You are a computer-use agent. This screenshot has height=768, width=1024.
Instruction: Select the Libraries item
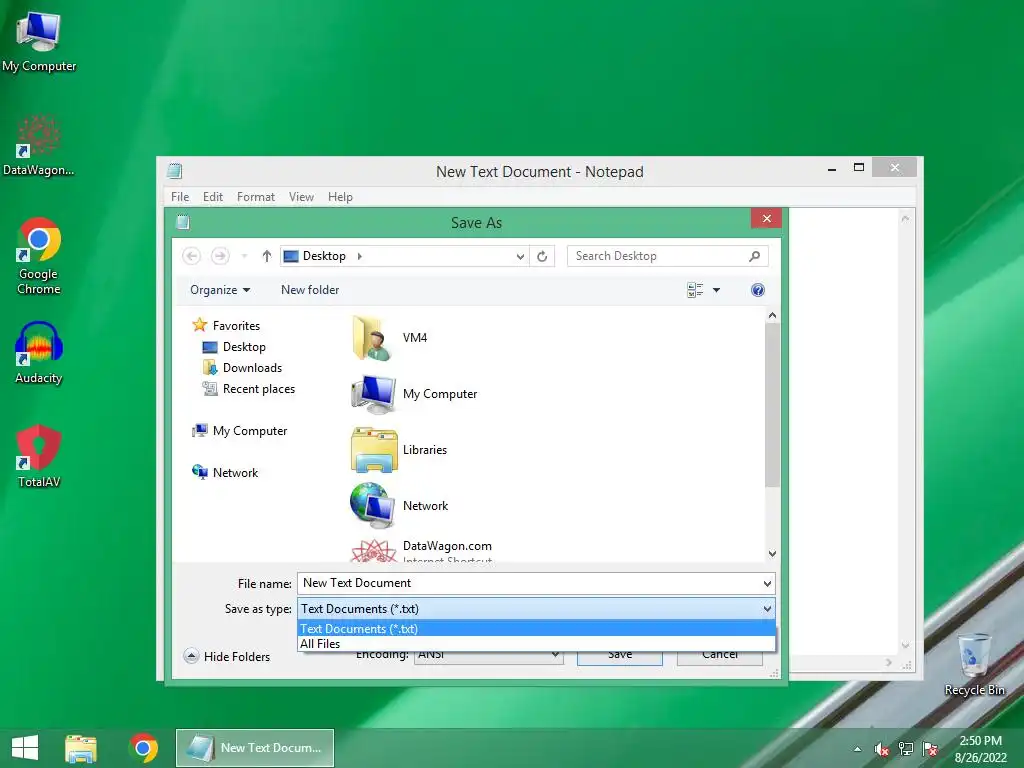point(399,450)
